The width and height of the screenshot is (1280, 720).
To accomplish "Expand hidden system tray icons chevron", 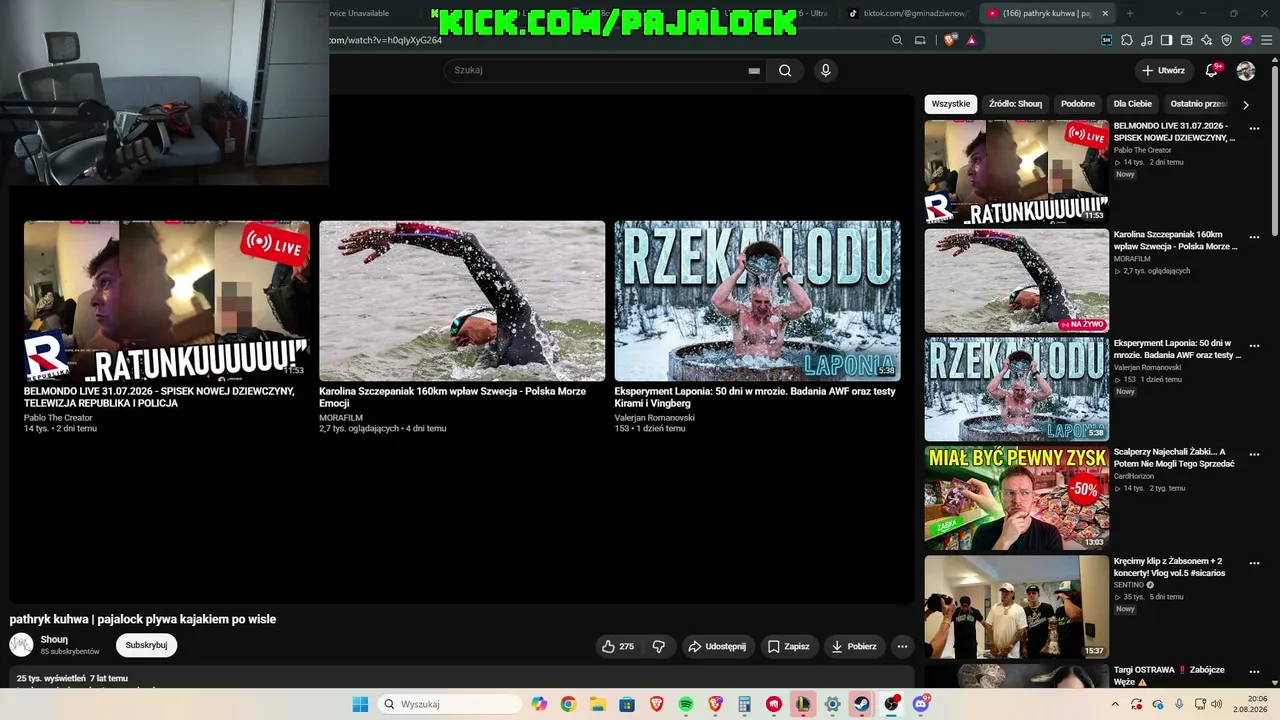I will [1115, 704].
